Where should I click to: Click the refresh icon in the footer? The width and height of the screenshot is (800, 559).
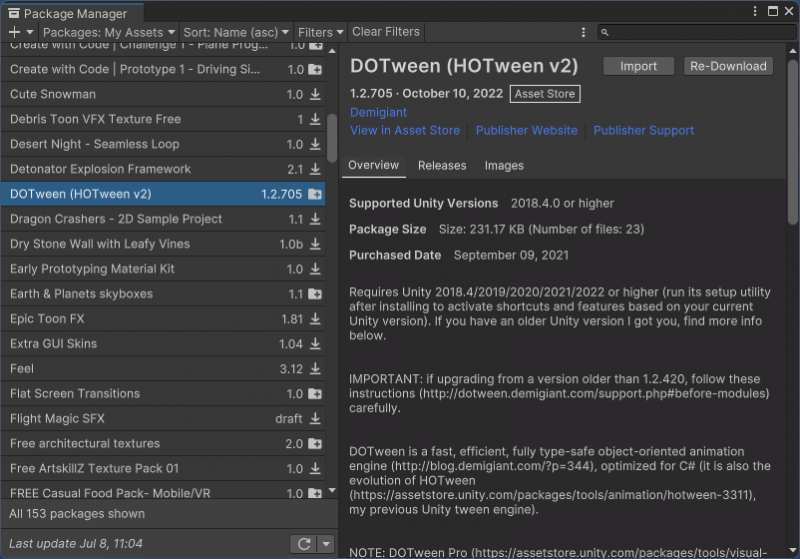click(304, 544)
